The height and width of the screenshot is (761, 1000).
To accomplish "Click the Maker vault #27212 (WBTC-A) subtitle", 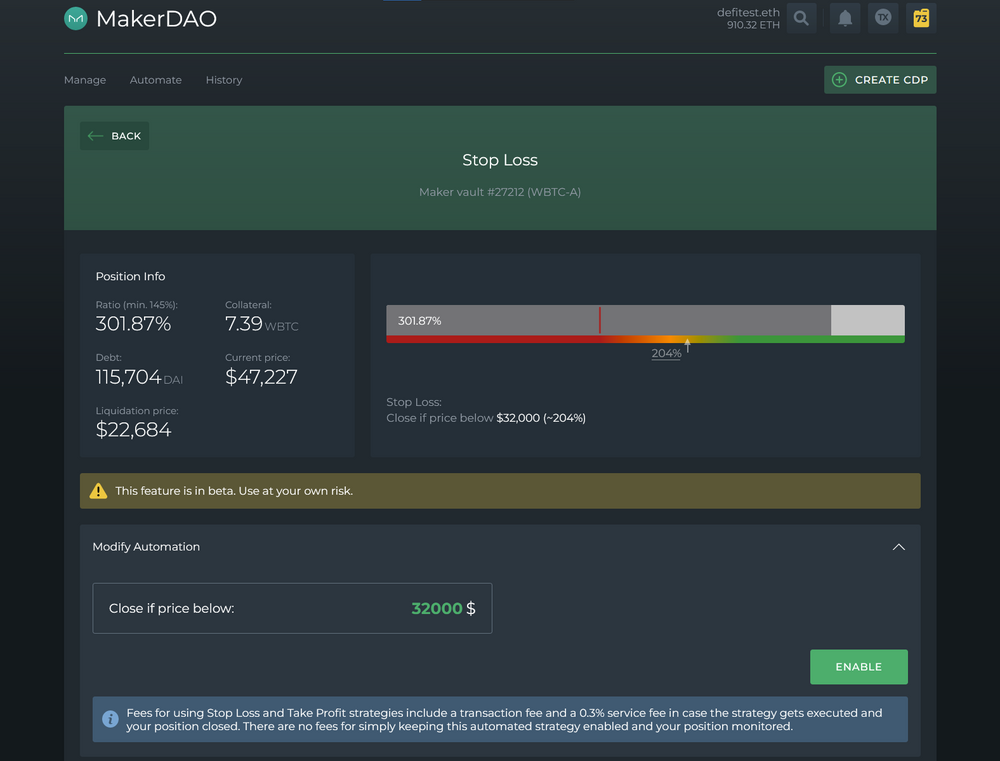I will 500,192.
